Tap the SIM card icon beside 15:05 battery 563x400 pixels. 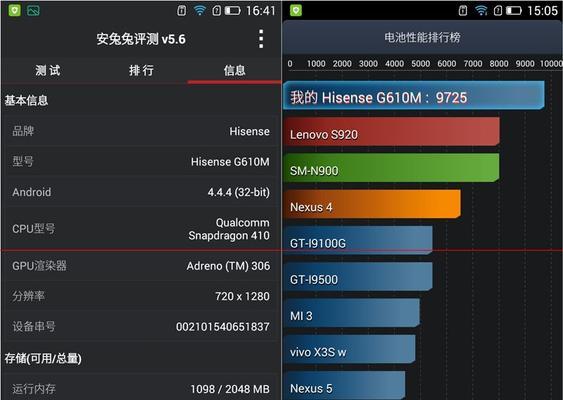click(x=498, y=11)
